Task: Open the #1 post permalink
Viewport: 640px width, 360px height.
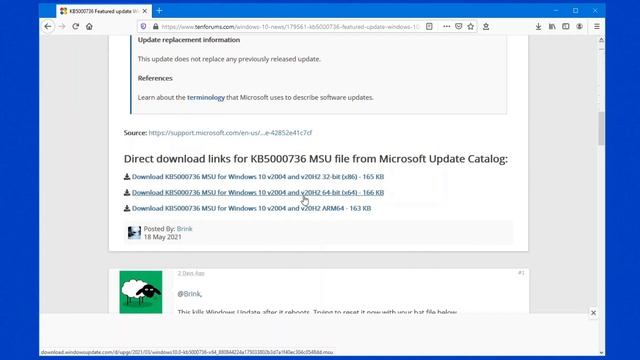Action: click(x=521, y=273)
